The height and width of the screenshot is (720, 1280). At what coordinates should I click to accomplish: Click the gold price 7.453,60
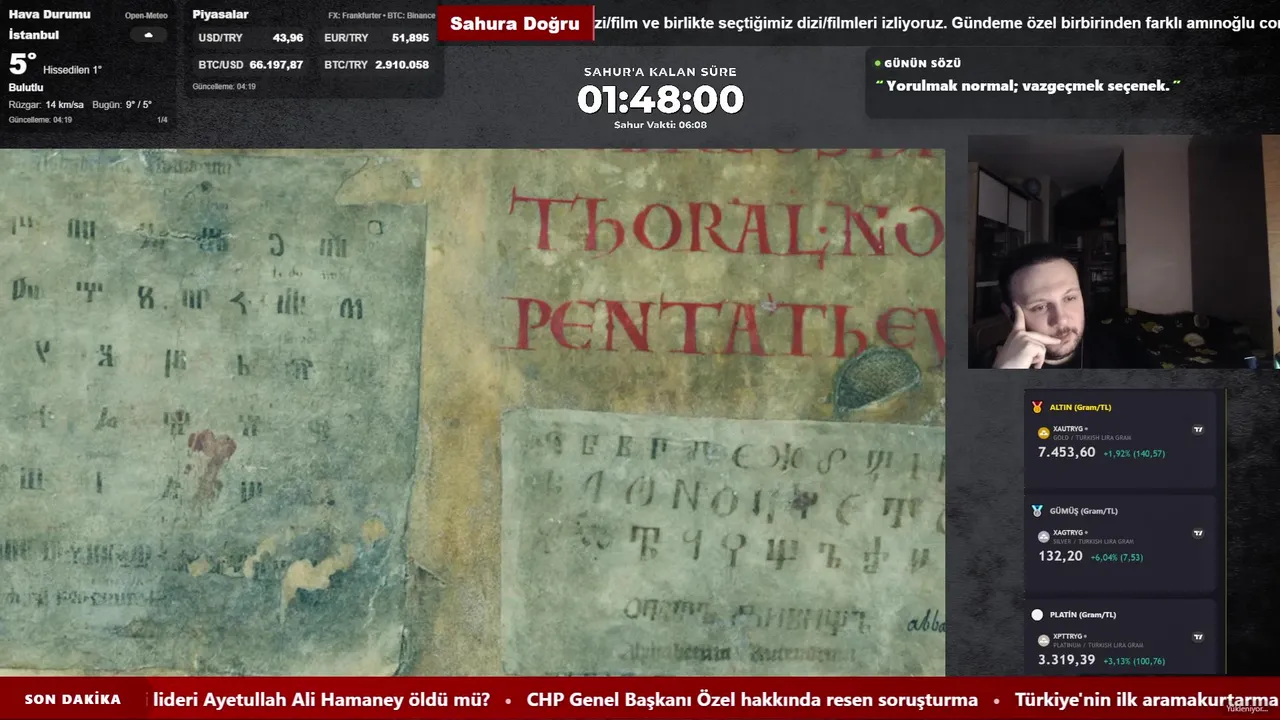(1066, 453)
